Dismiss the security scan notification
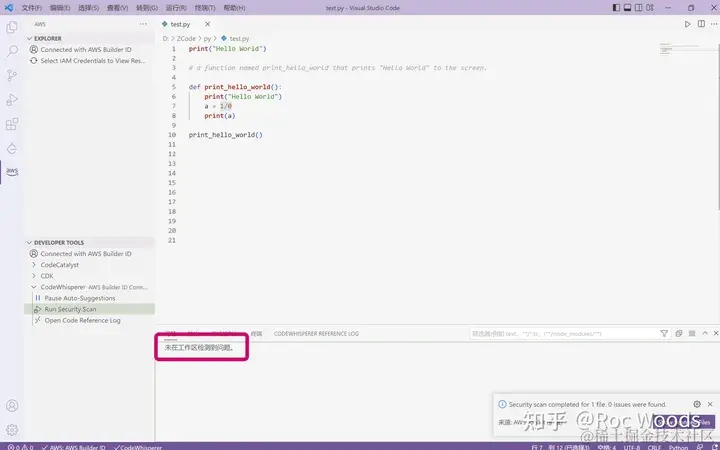The width and height of the screenshot is (720, 450). click(x=710, y=404)
